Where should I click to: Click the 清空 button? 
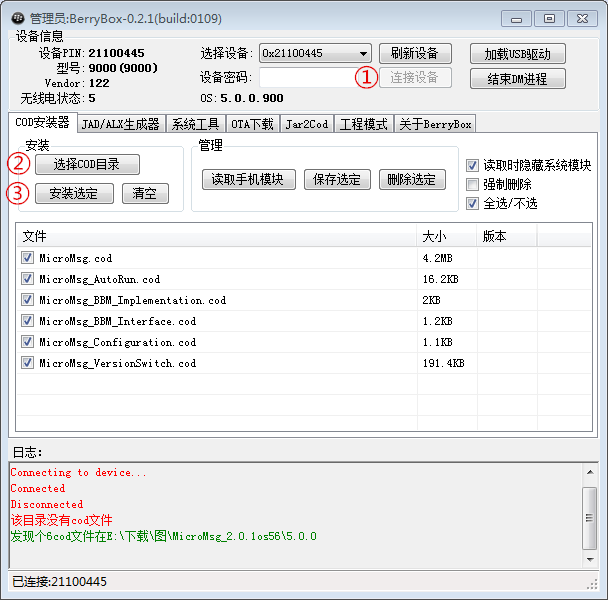point(145,193)
